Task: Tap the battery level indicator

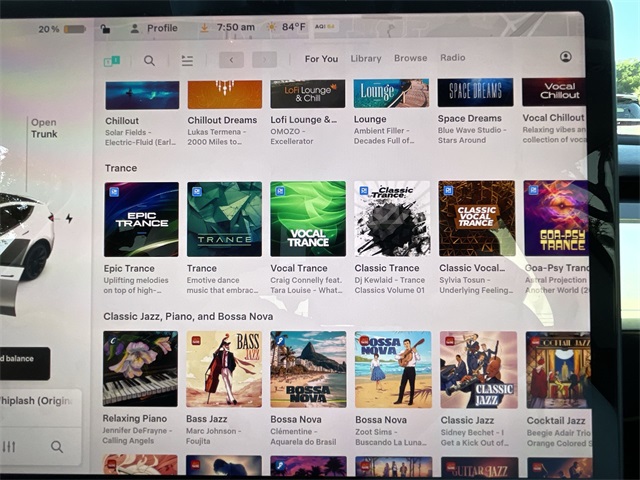Action: (75, 29)
